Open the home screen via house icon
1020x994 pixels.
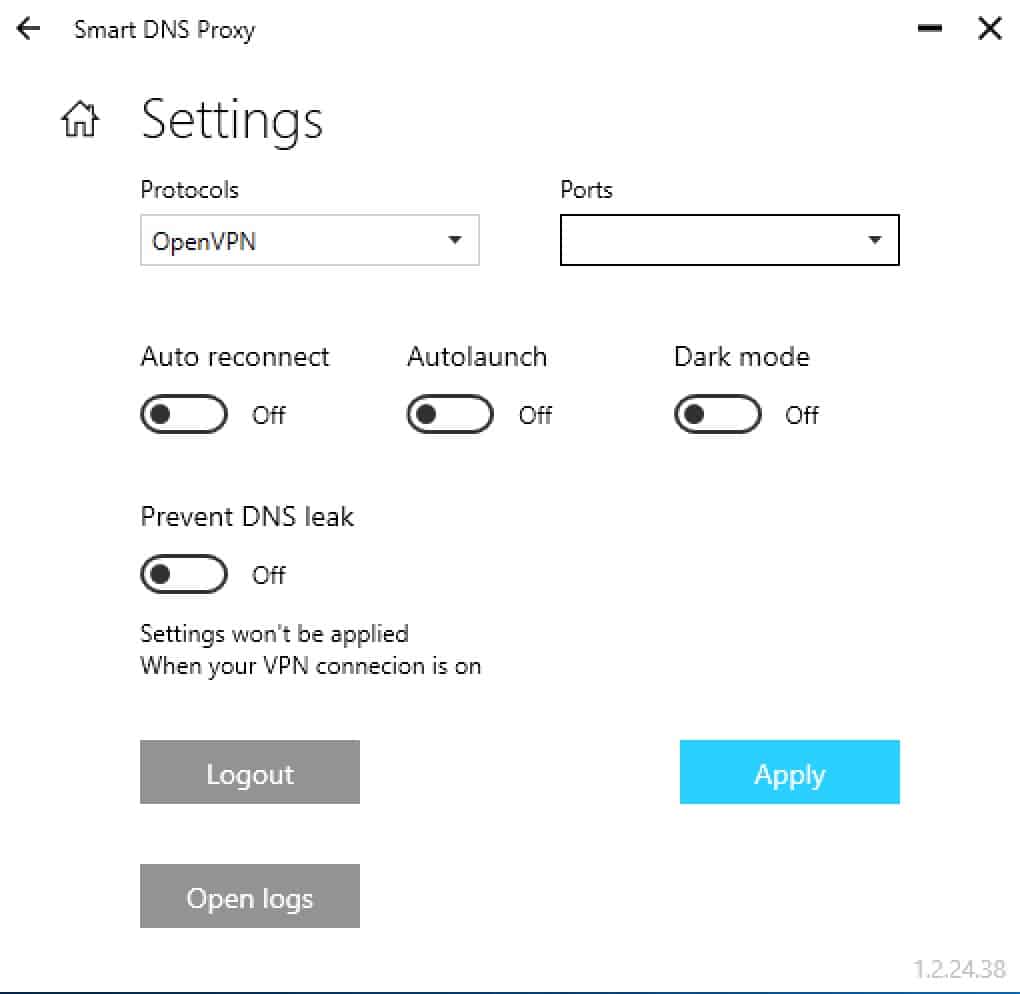coord(80,119)
